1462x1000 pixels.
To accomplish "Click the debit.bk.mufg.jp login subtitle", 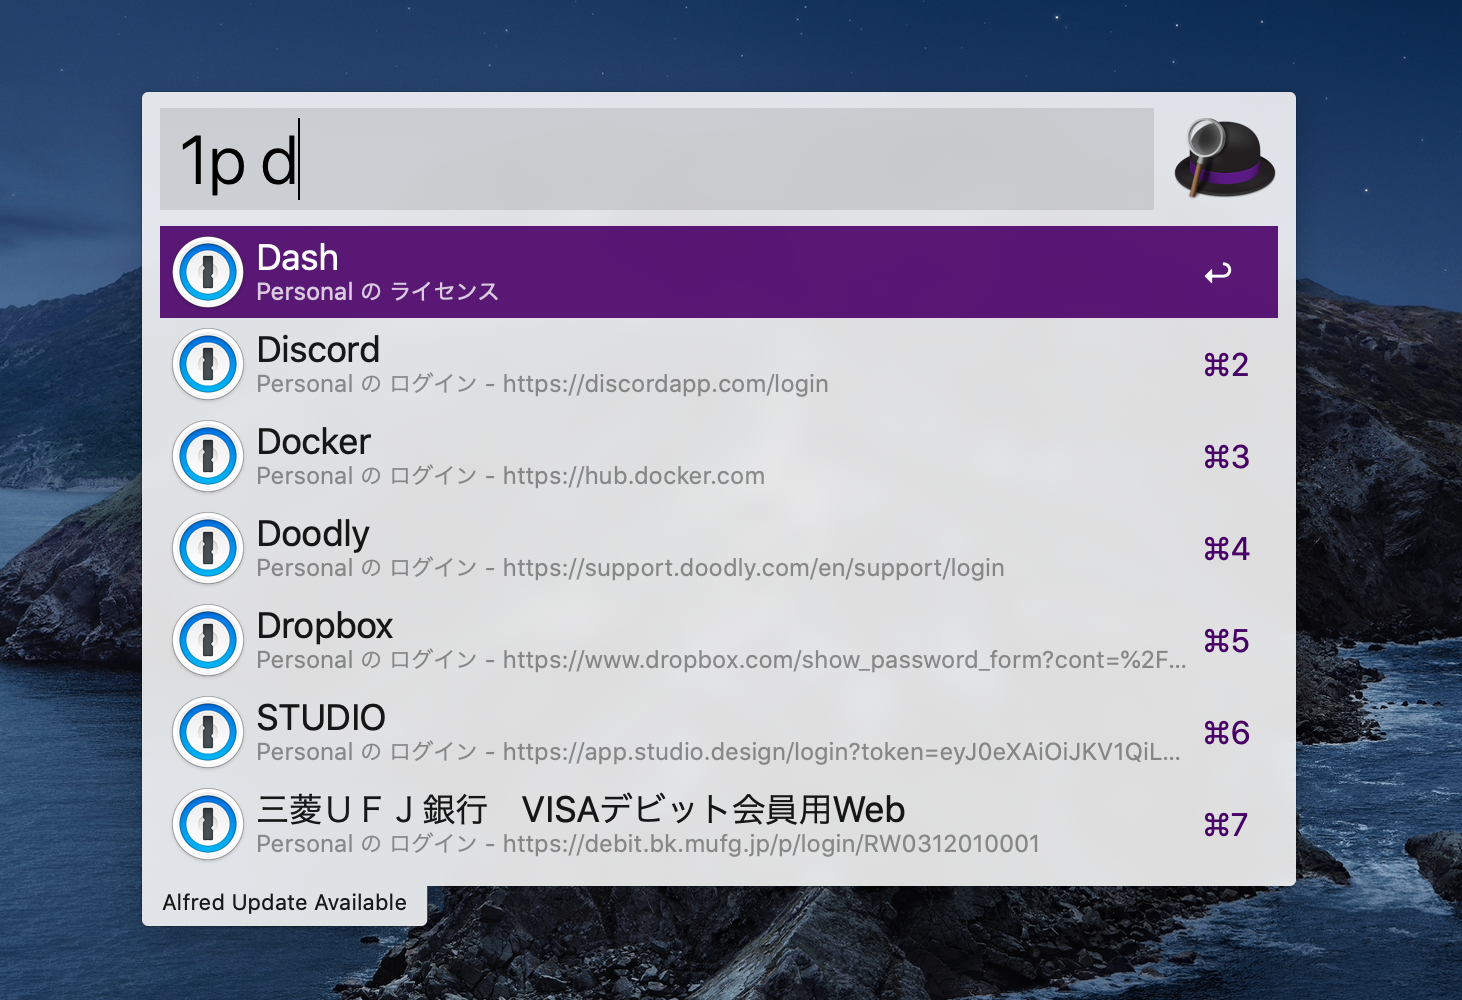I will click(648, 844).
